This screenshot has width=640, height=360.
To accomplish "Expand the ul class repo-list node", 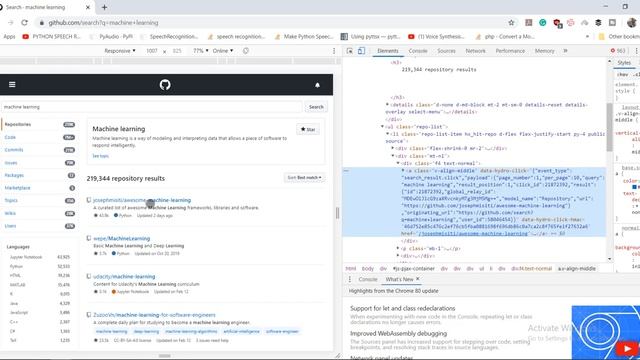I will (383, 127).
